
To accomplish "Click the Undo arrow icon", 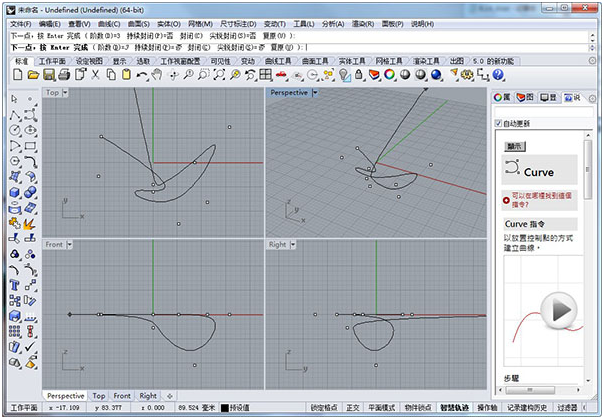I will [x=142, y=75].
